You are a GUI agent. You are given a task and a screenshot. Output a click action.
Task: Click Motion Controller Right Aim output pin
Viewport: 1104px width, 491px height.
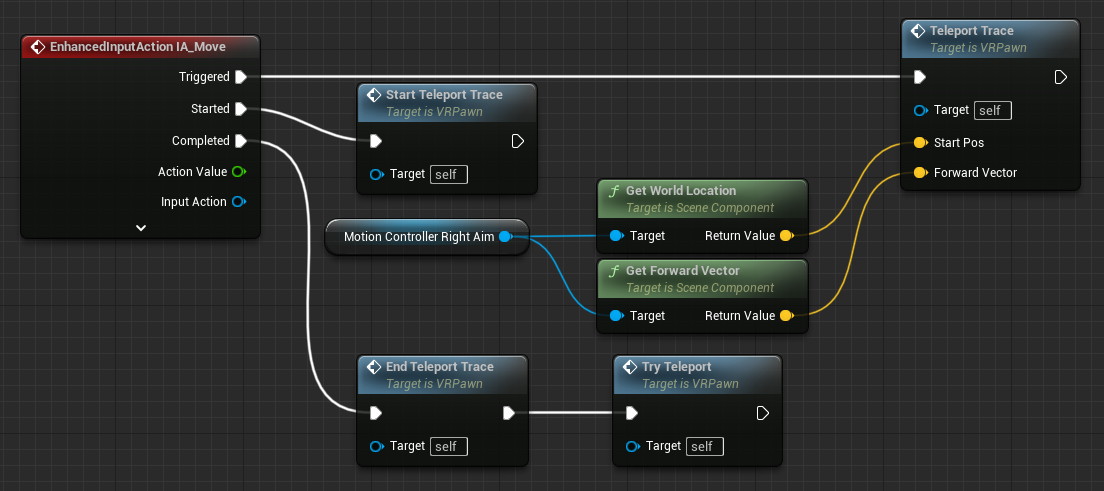[506, 237]
